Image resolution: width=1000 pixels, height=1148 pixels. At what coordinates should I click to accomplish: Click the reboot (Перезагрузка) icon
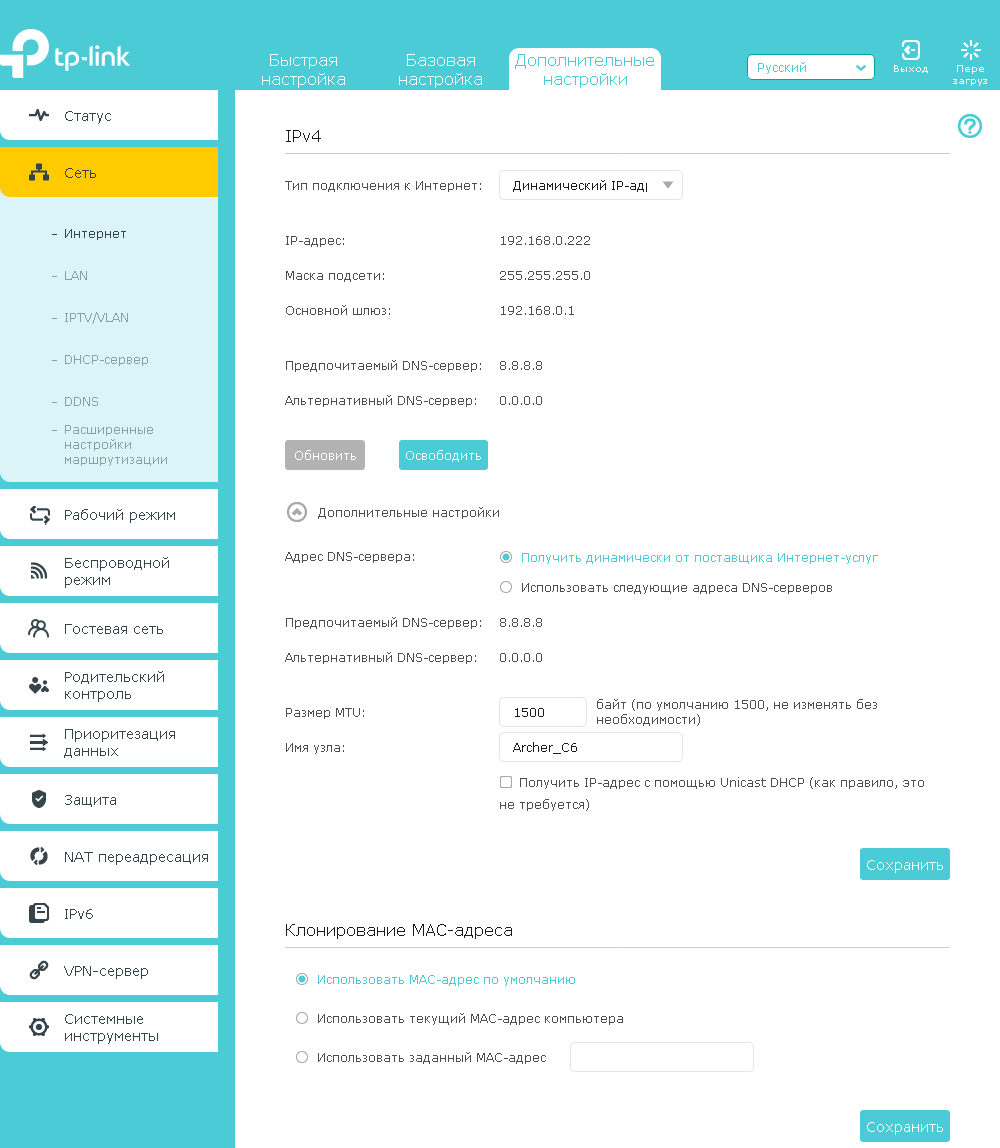pos(971,50)
